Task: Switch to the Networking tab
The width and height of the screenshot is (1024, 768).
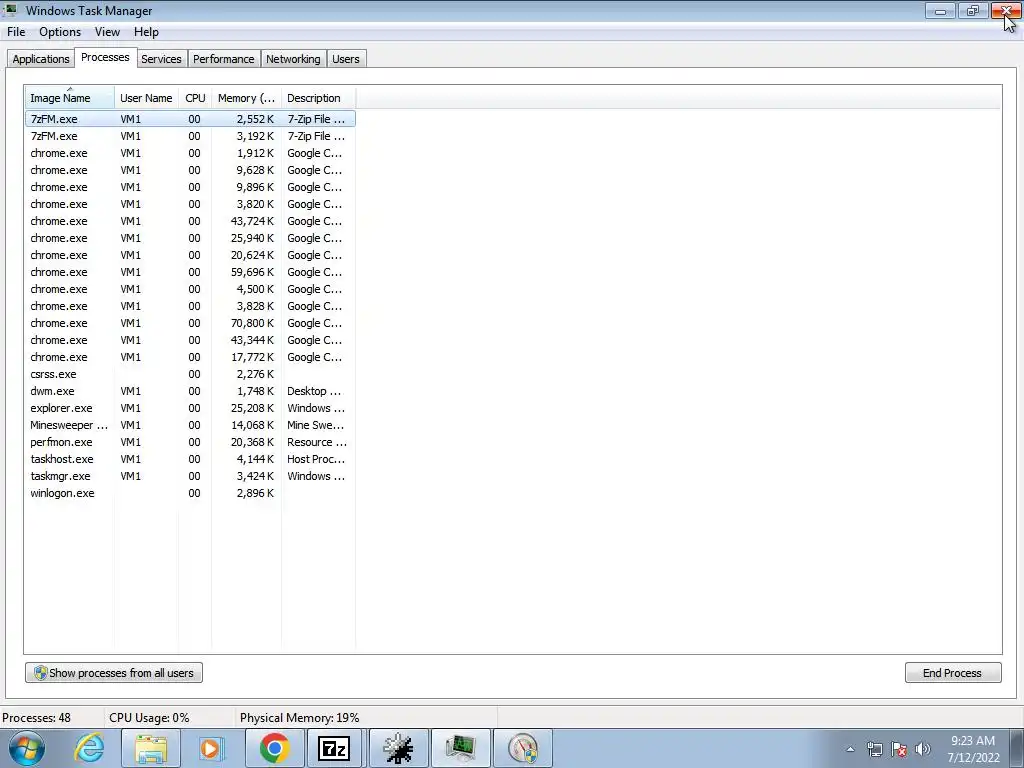Action: coord(293,59)
